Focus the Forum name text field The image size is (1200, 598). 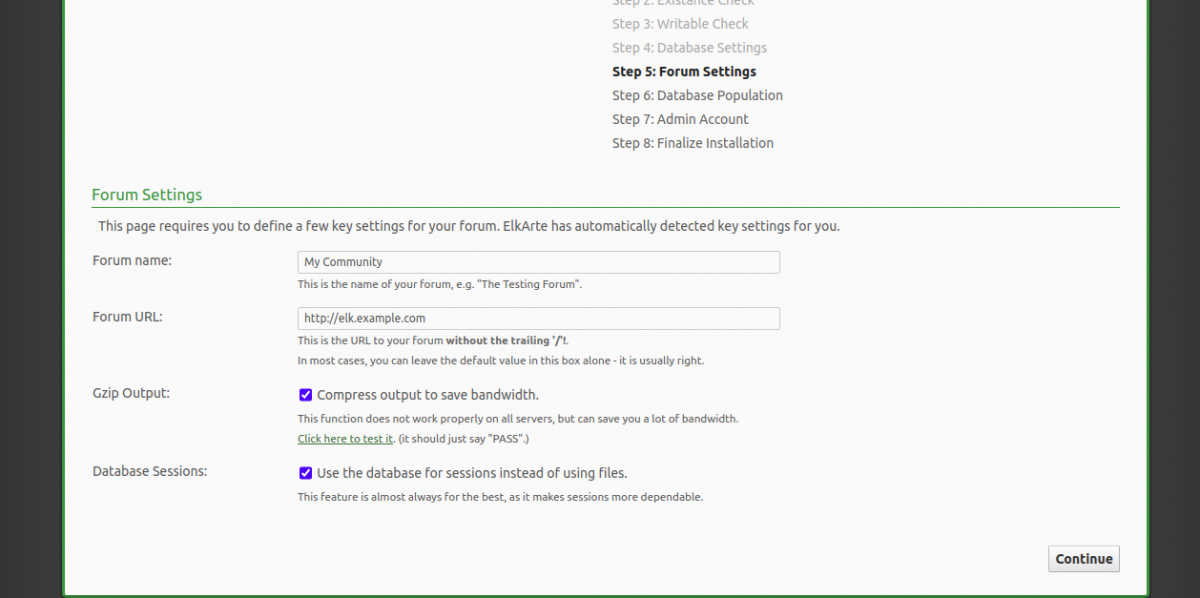pyautogui.click(x=538, y=262)
